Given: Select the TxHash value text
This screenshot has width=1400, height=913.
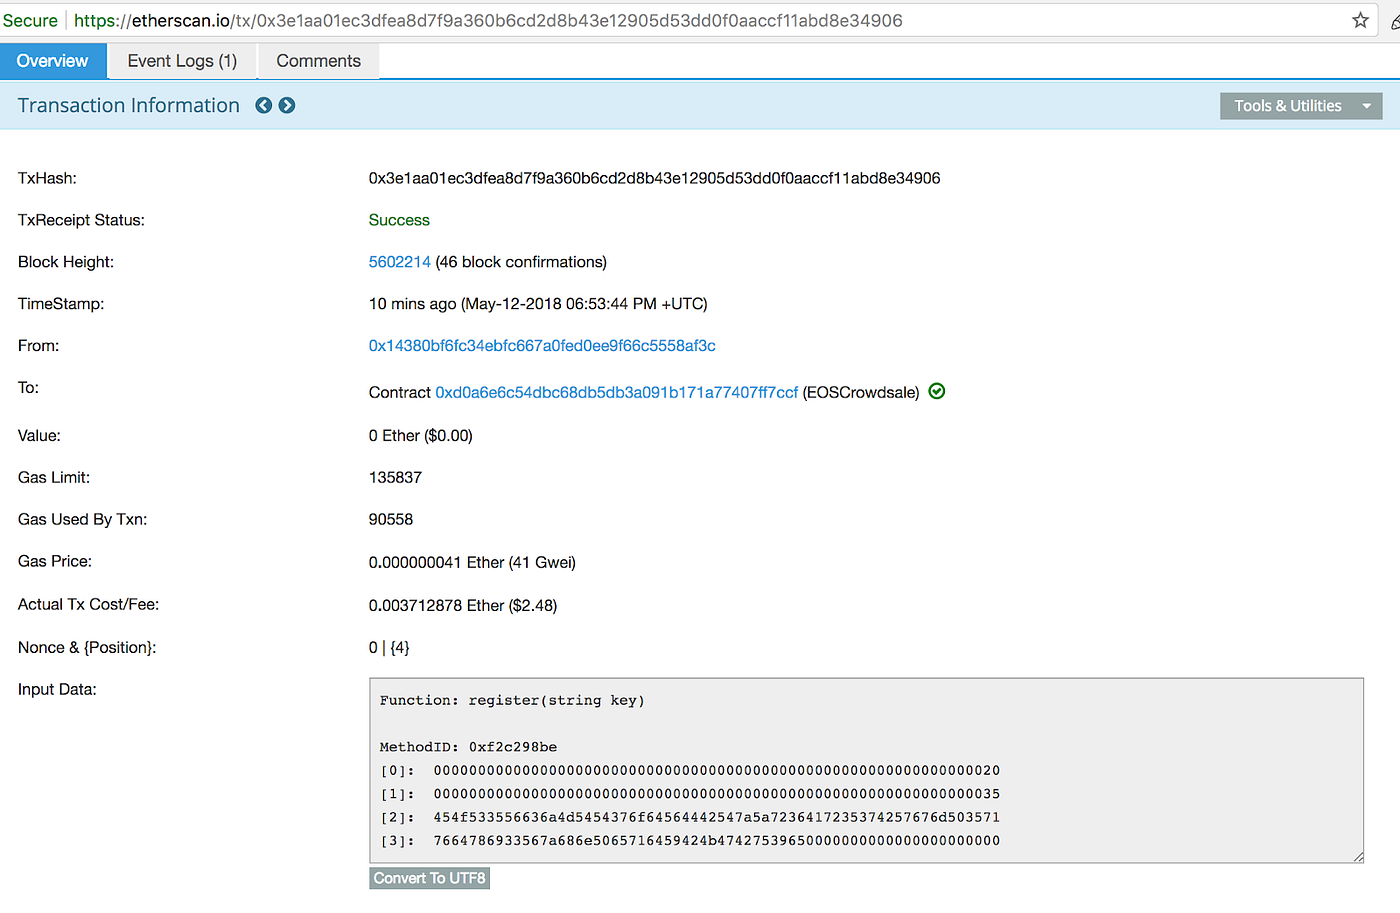Looking at the screenshot, I should (655, 178).
